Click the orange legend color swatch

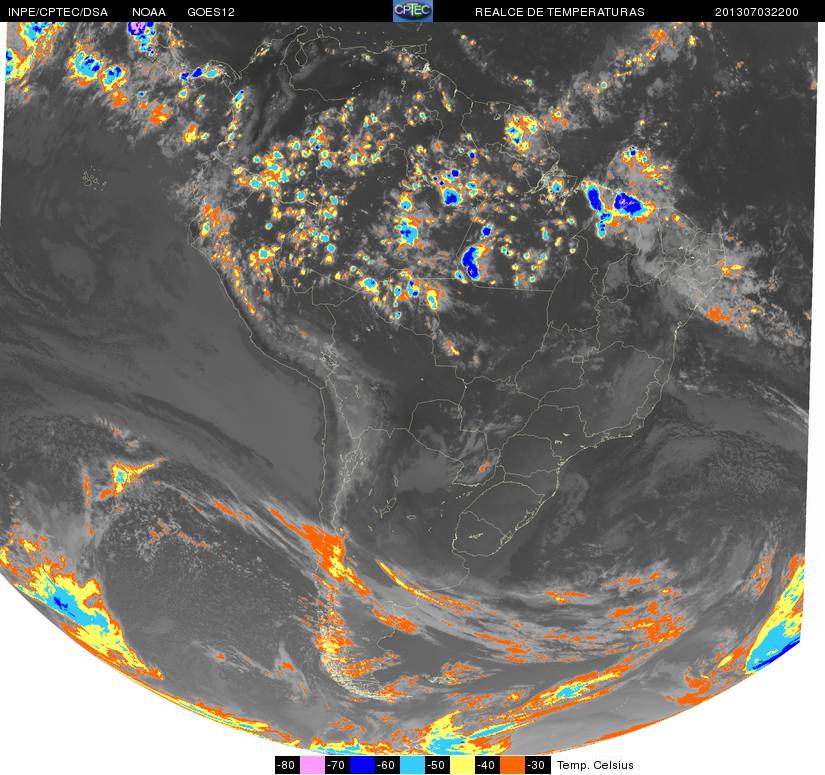tap(512, 765)
